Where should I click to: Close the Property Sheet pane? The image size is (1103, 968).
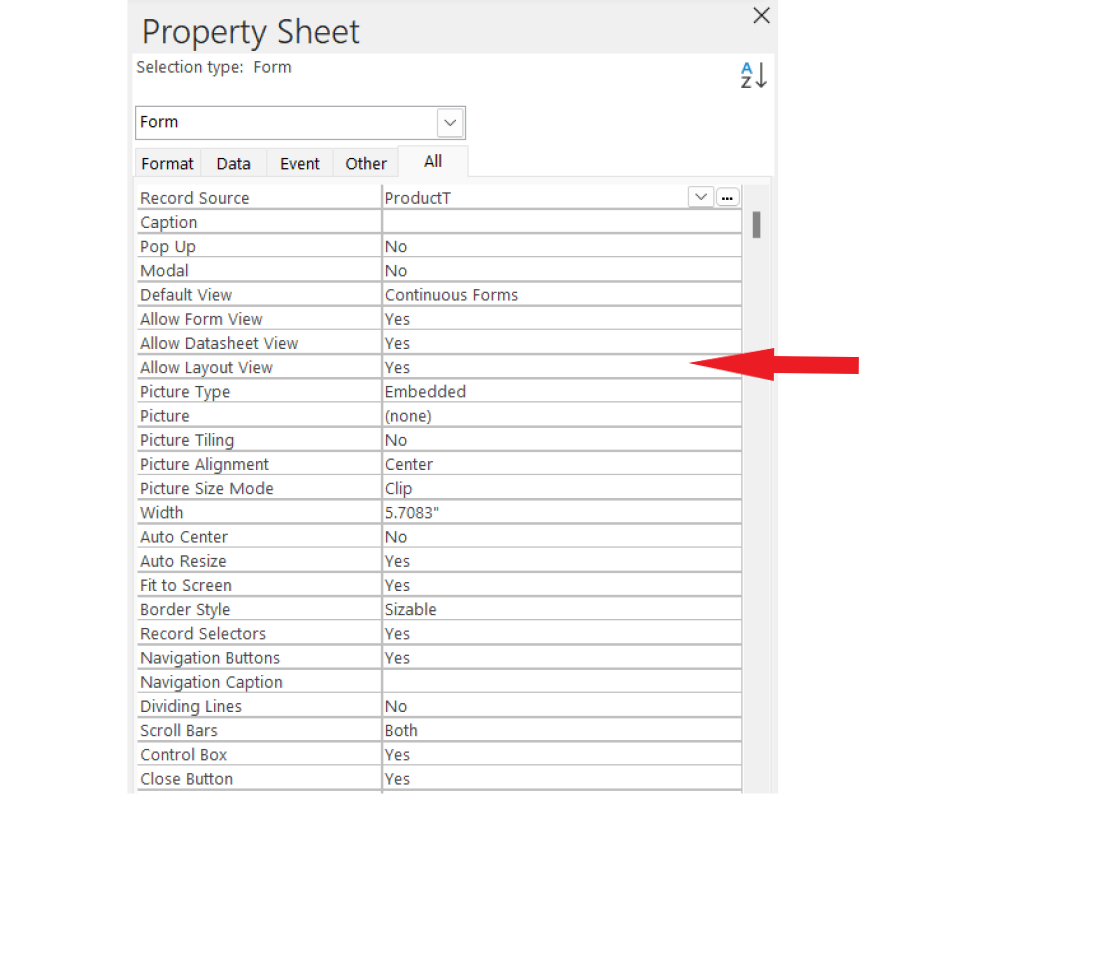(761, 15)
